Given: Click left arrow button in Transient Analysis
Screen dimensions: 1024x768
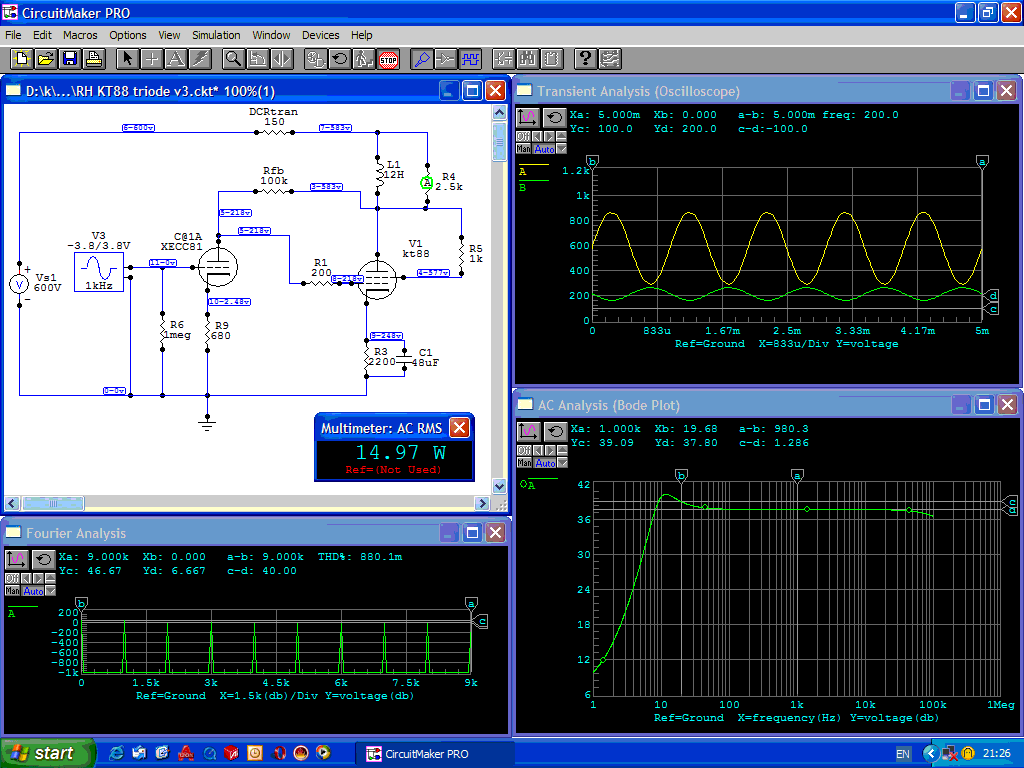Looking at the screenshot, I should 537,136.
